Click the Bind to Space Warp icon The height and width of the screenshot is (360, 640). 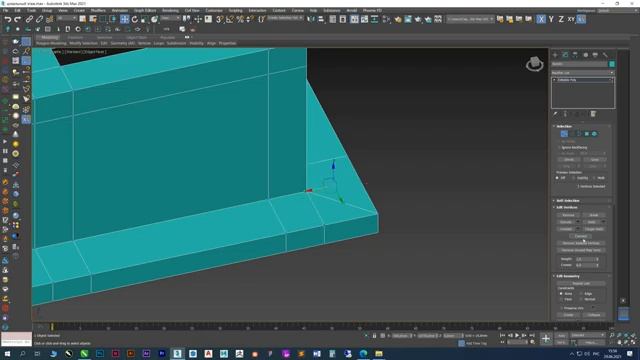pos(49,19)
